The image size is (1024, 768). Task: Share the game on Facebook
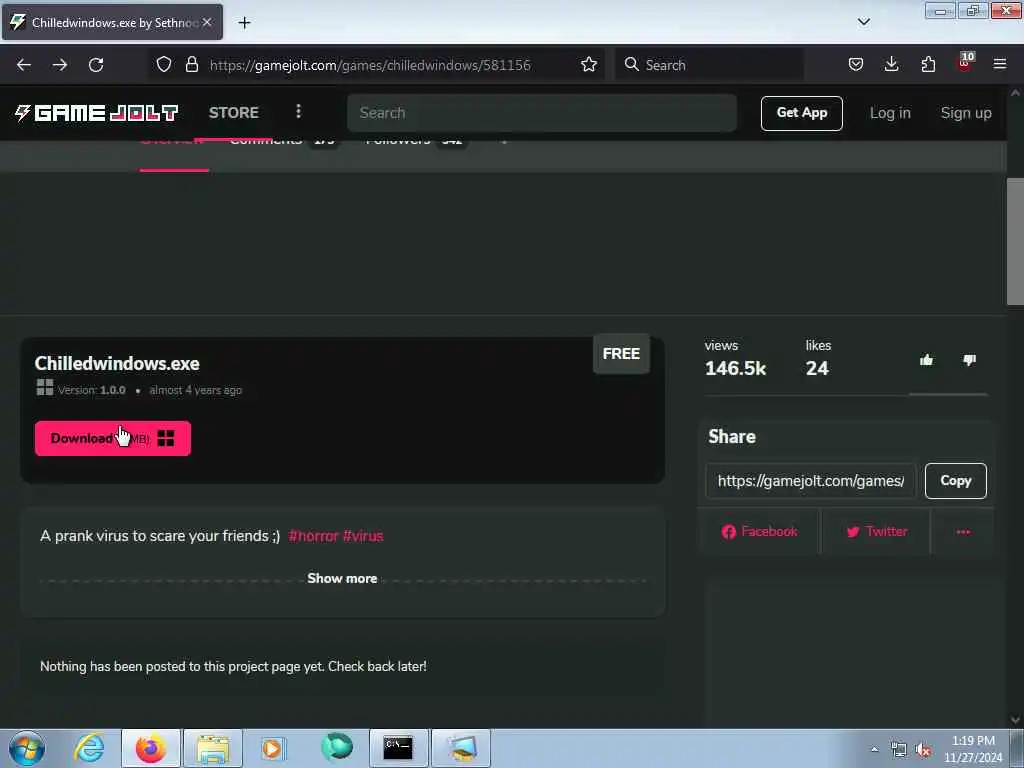(759, 532)
